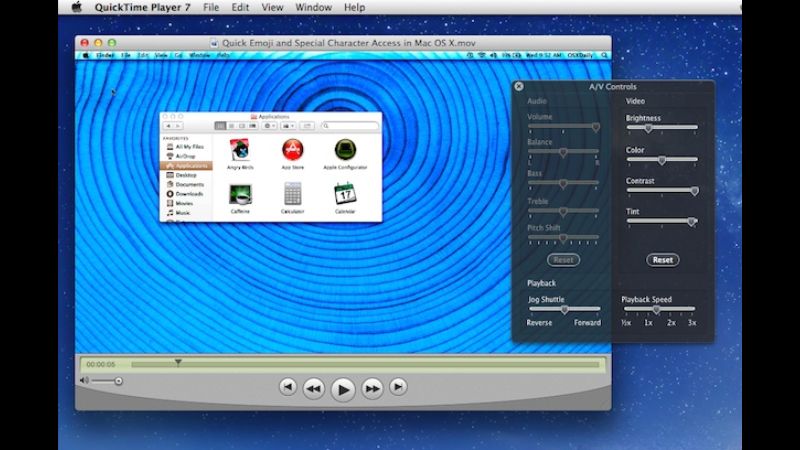Open the File menu
Screen dimensions: 800x450
coord(211,7)
